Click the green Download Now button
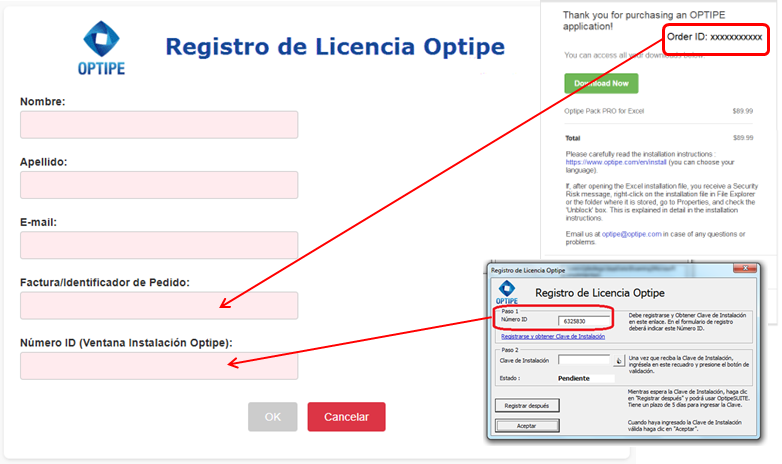 pos(601,84)
